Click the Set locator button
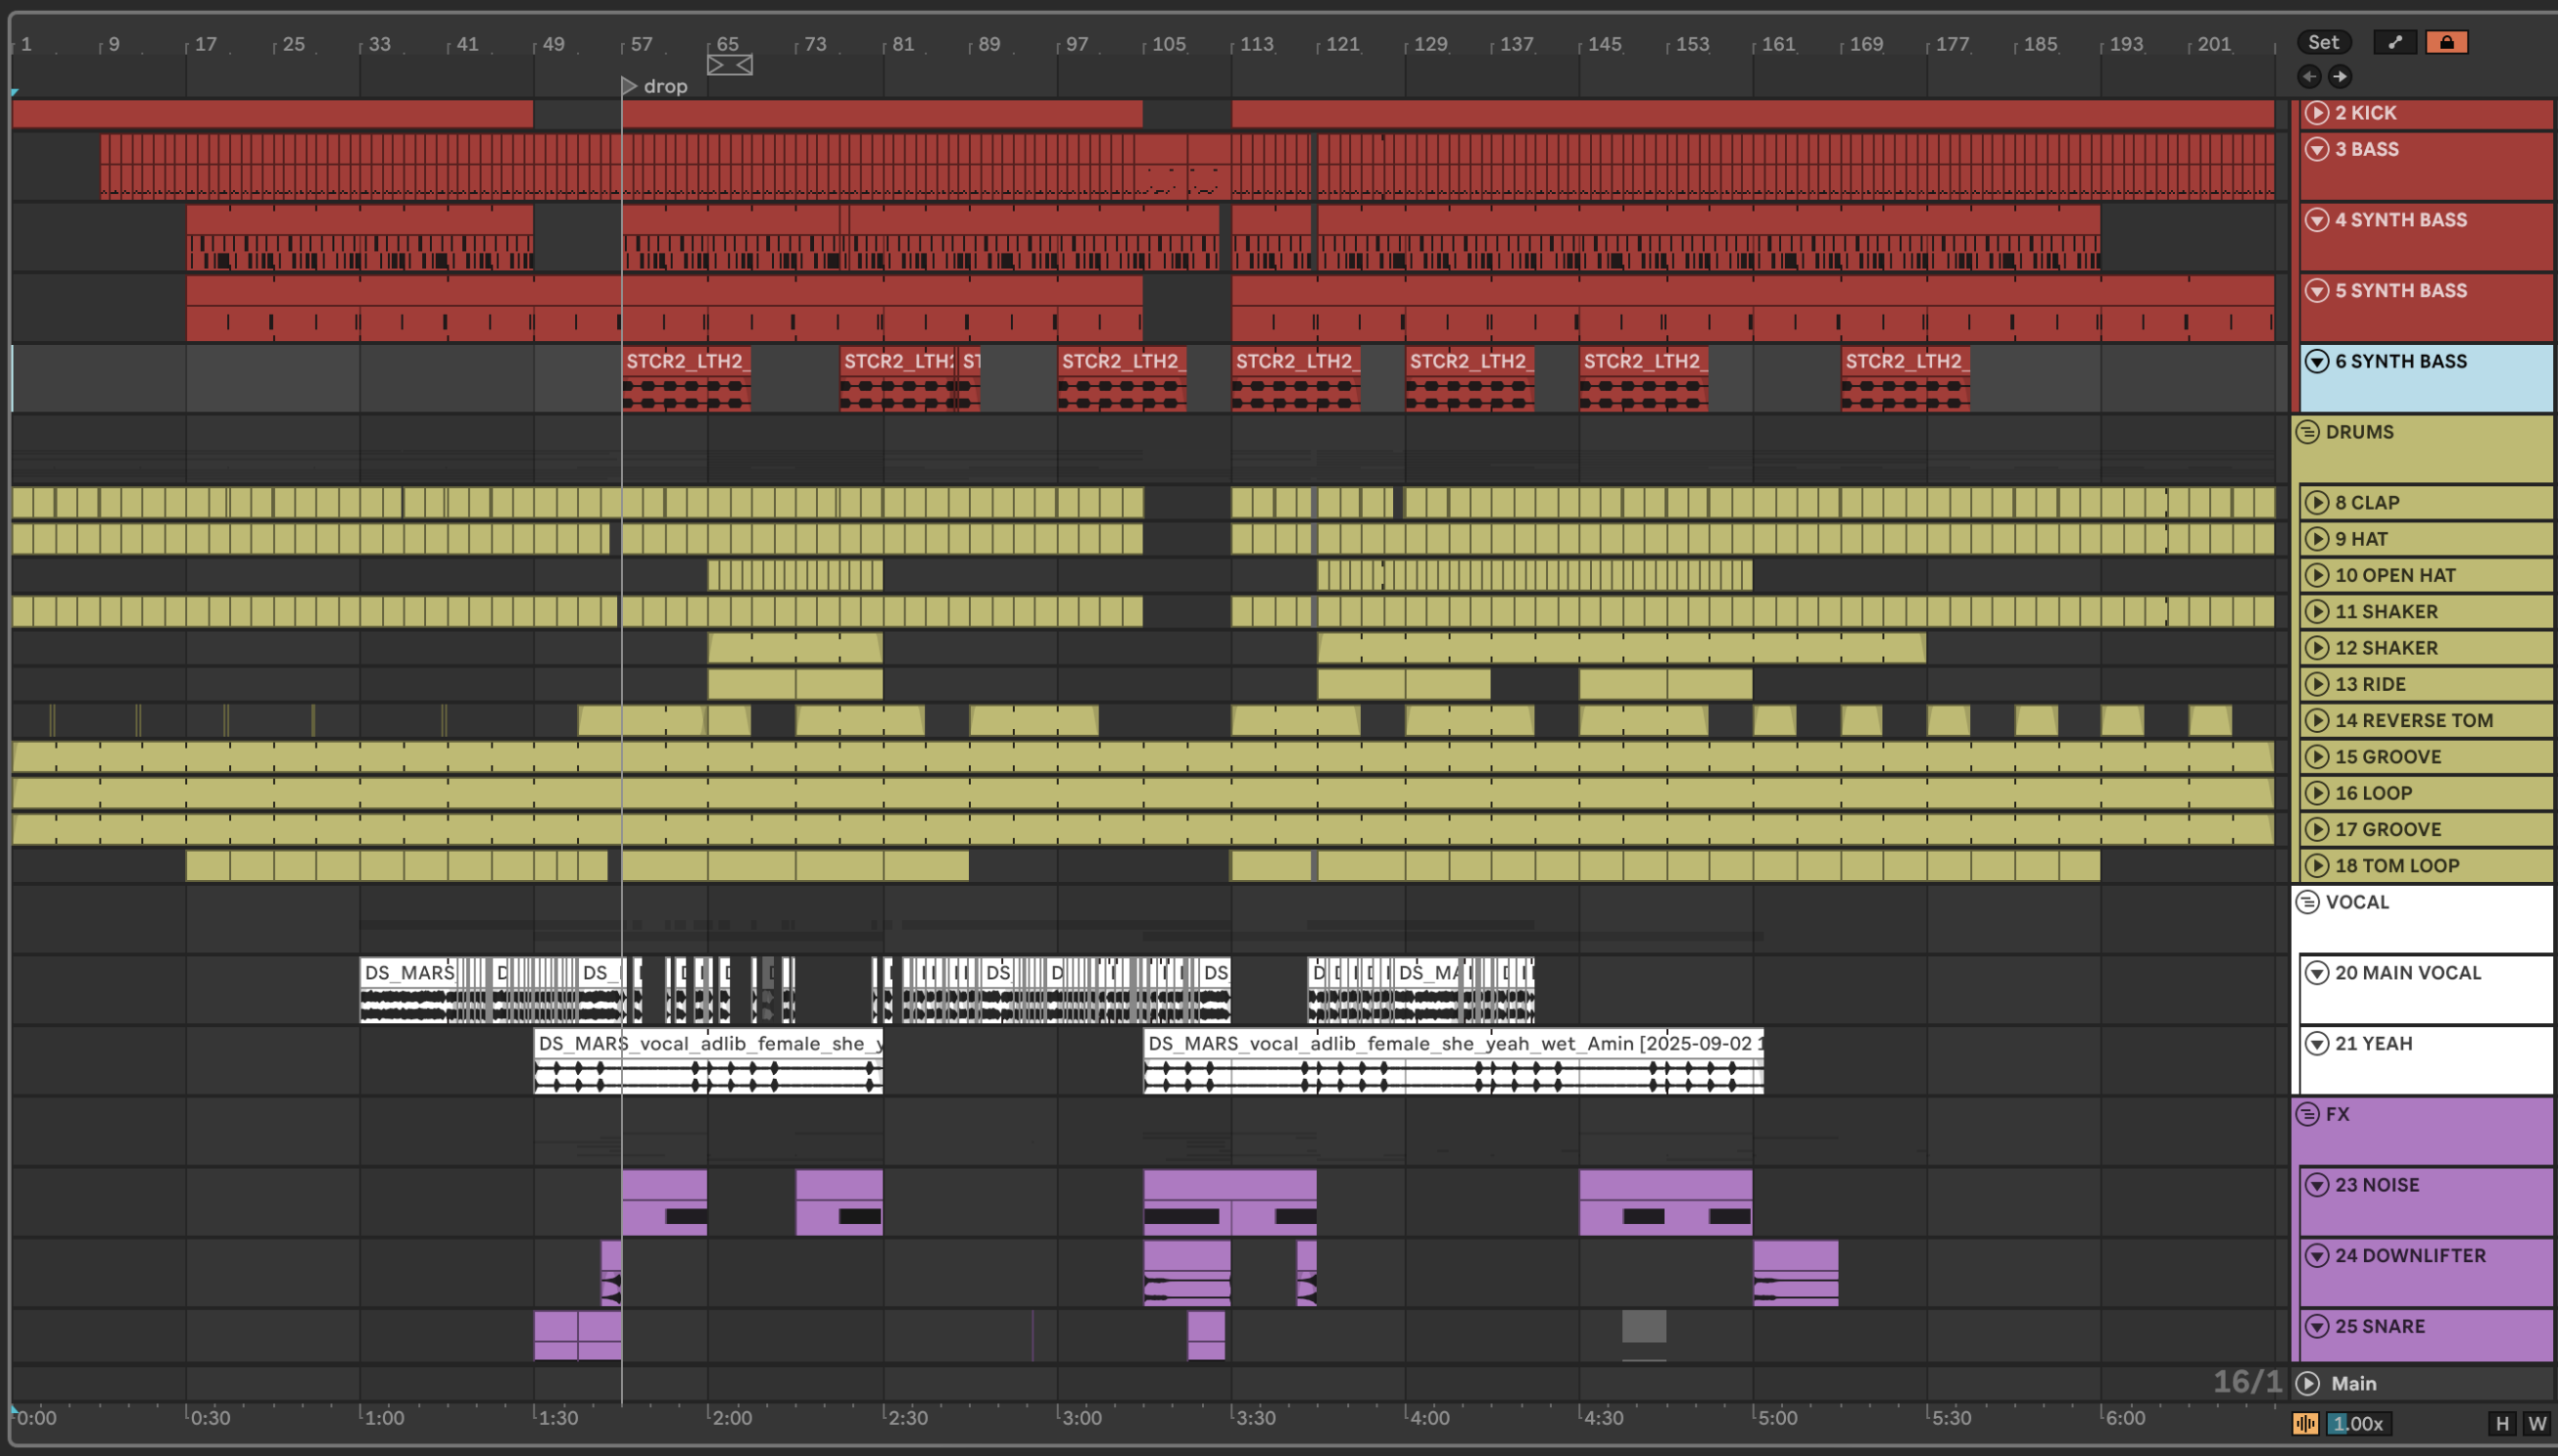The image size is (2558, 1456). pyautogui.click(x=2323, y=42)
